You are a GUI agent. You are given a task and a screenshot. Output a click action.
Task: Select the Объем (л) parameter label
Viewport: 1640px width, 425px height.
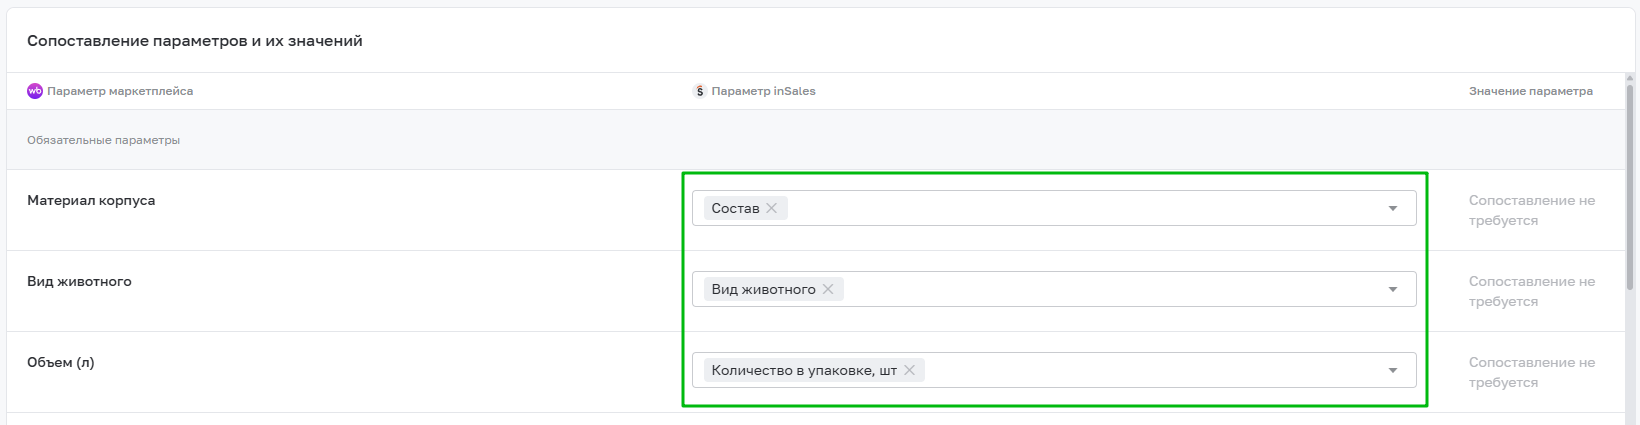61,362
